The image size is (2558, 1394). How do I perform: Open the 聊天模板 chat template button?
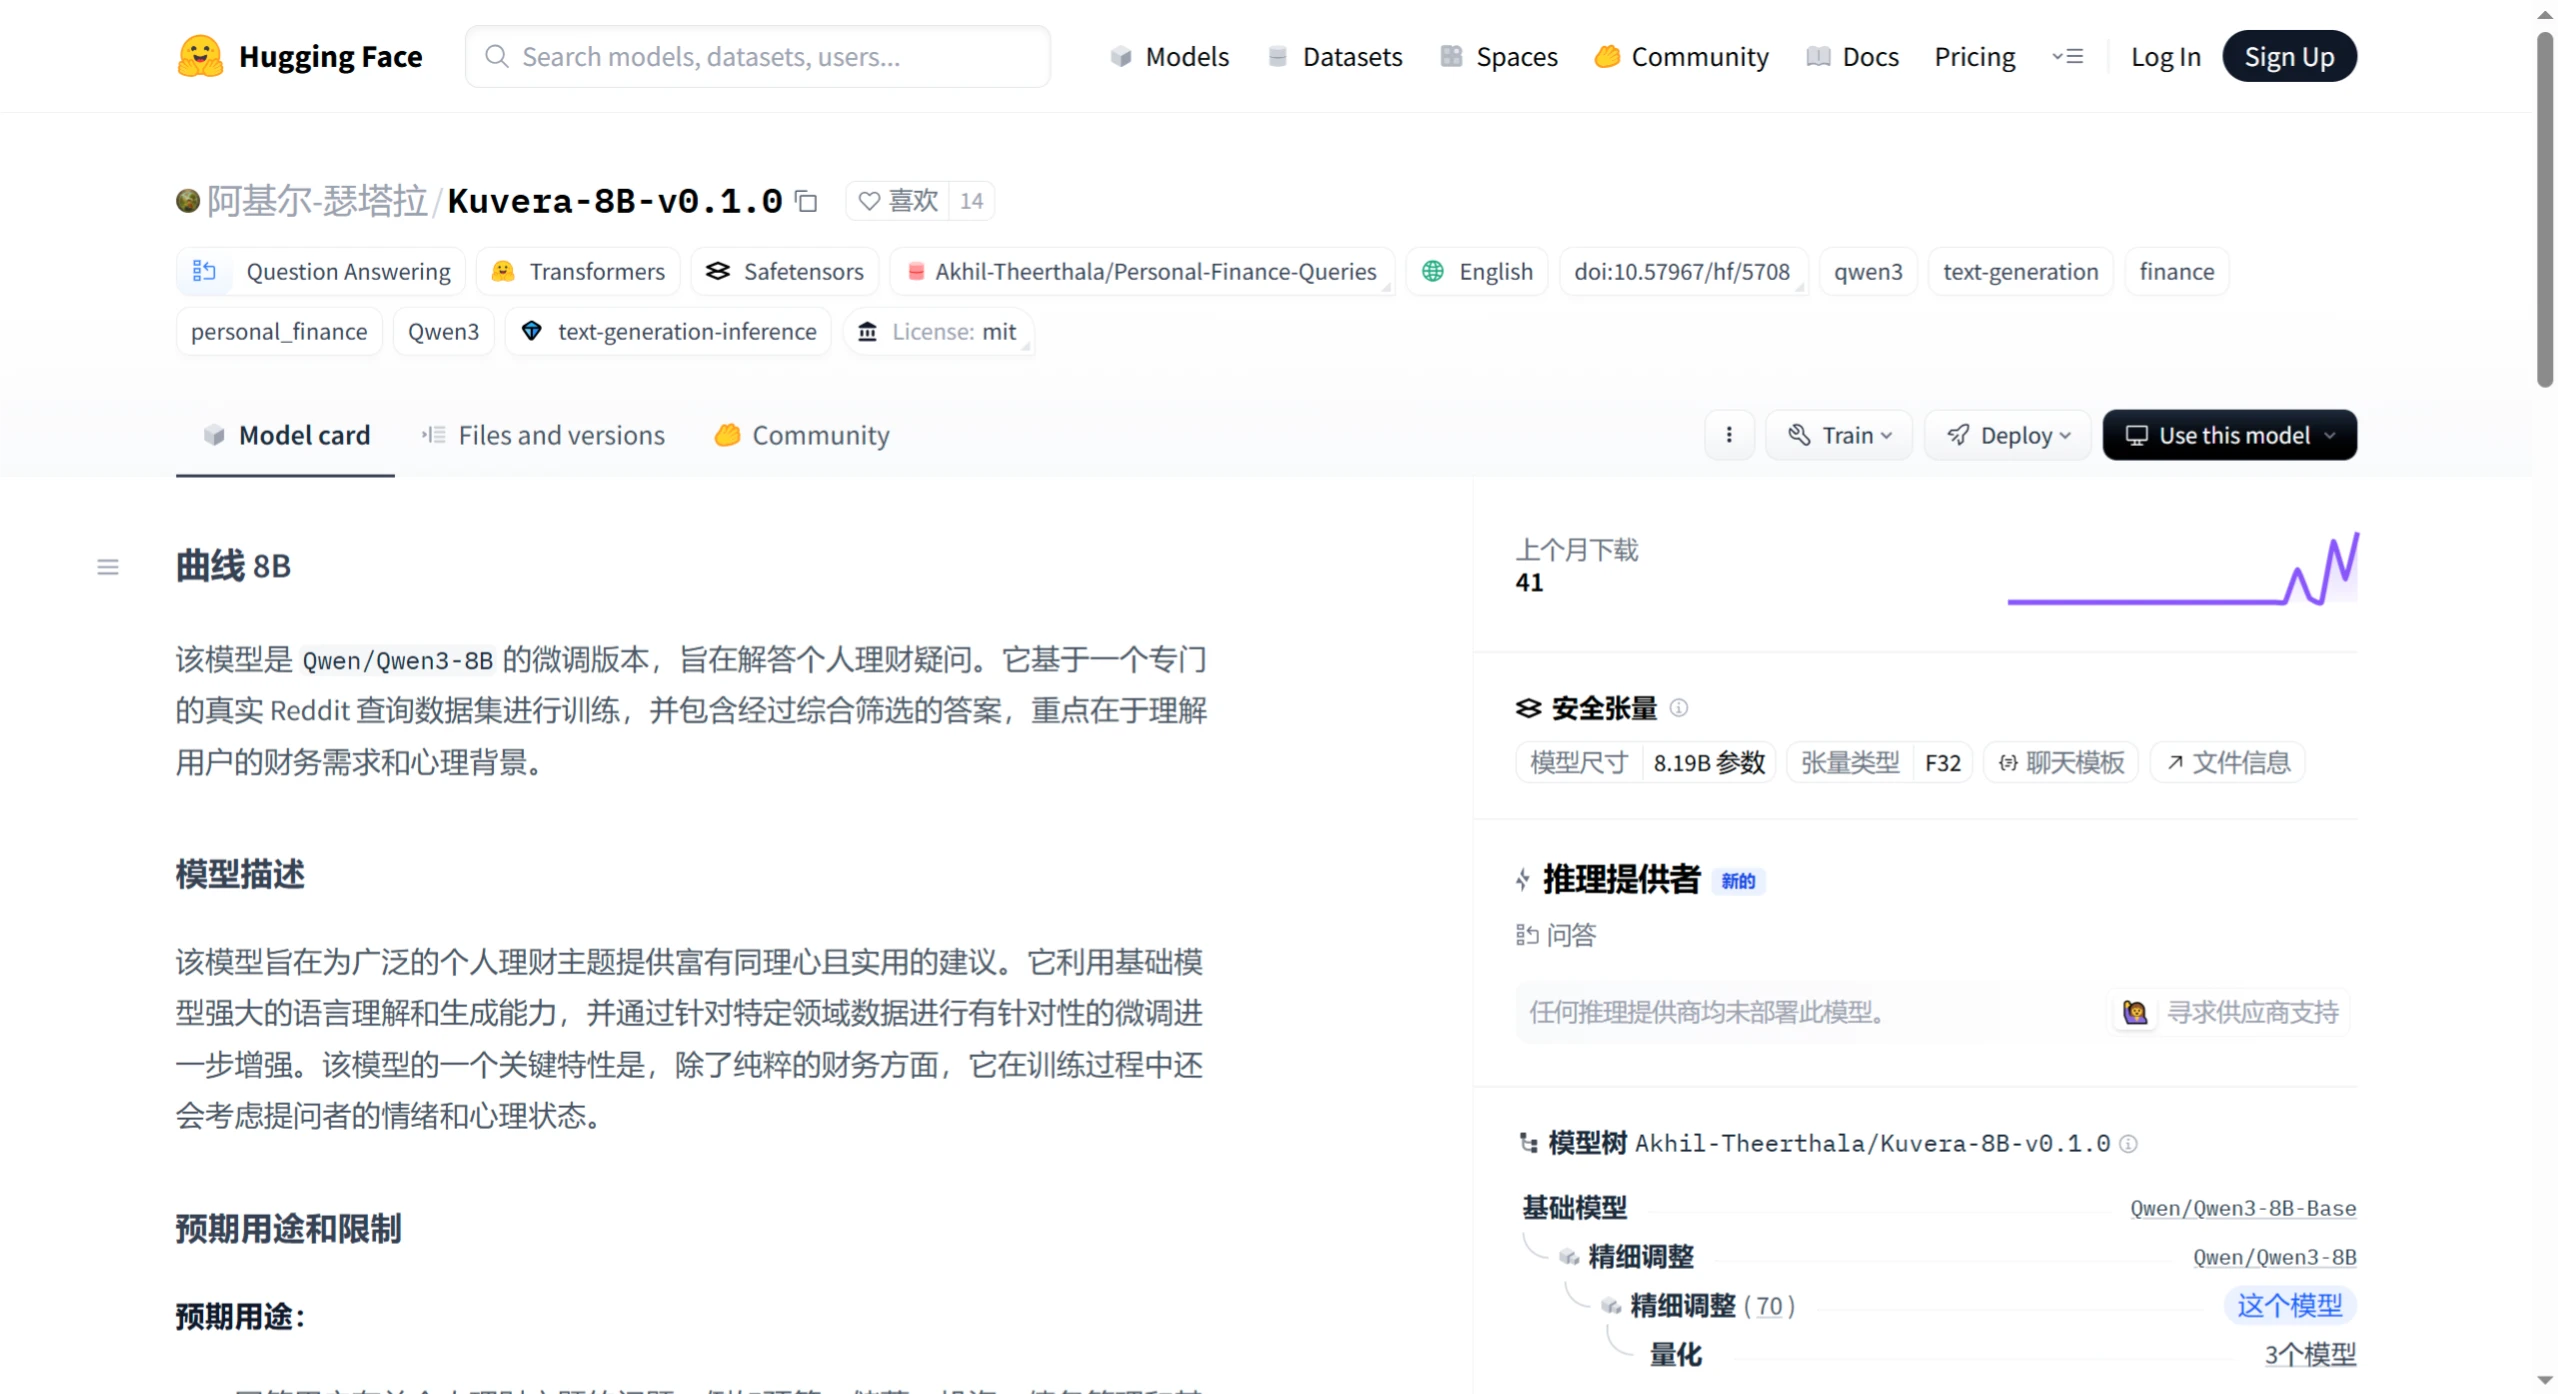pos(2060,763)
